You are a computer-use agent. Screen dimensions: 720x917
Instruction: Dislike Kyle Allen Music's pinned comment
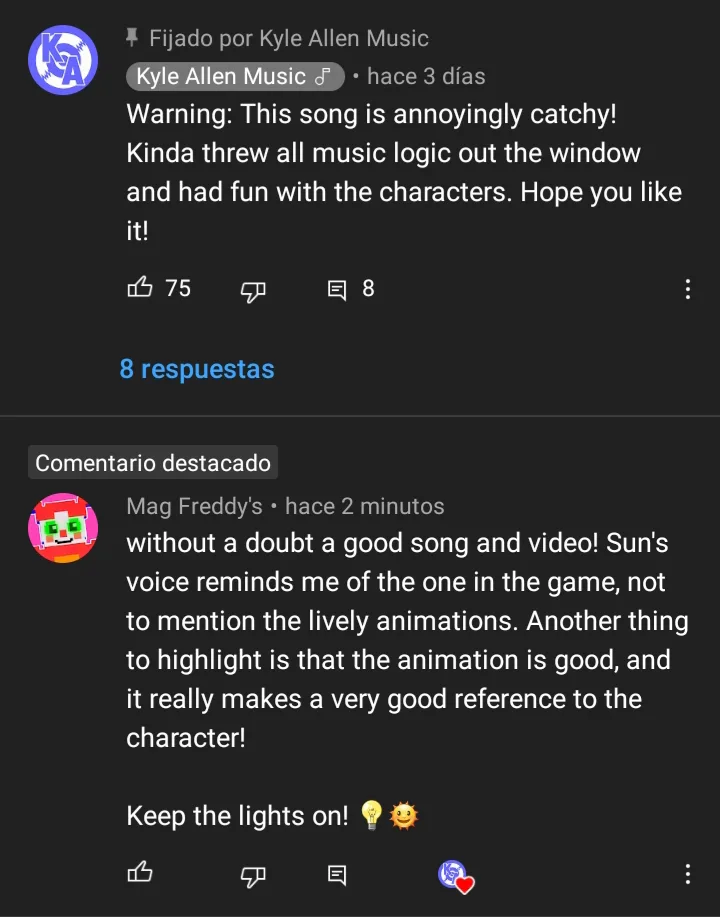[x=254, y=290]
